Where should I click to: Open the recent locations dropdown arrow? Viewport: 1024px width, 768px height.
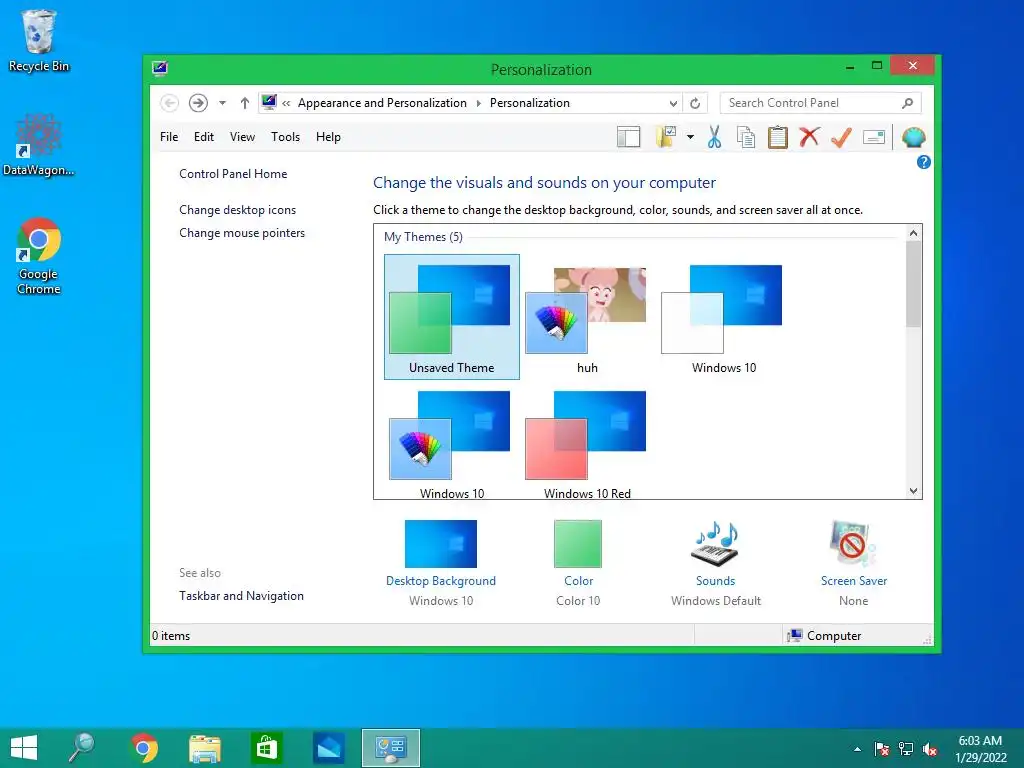click(x=222, y=103)
